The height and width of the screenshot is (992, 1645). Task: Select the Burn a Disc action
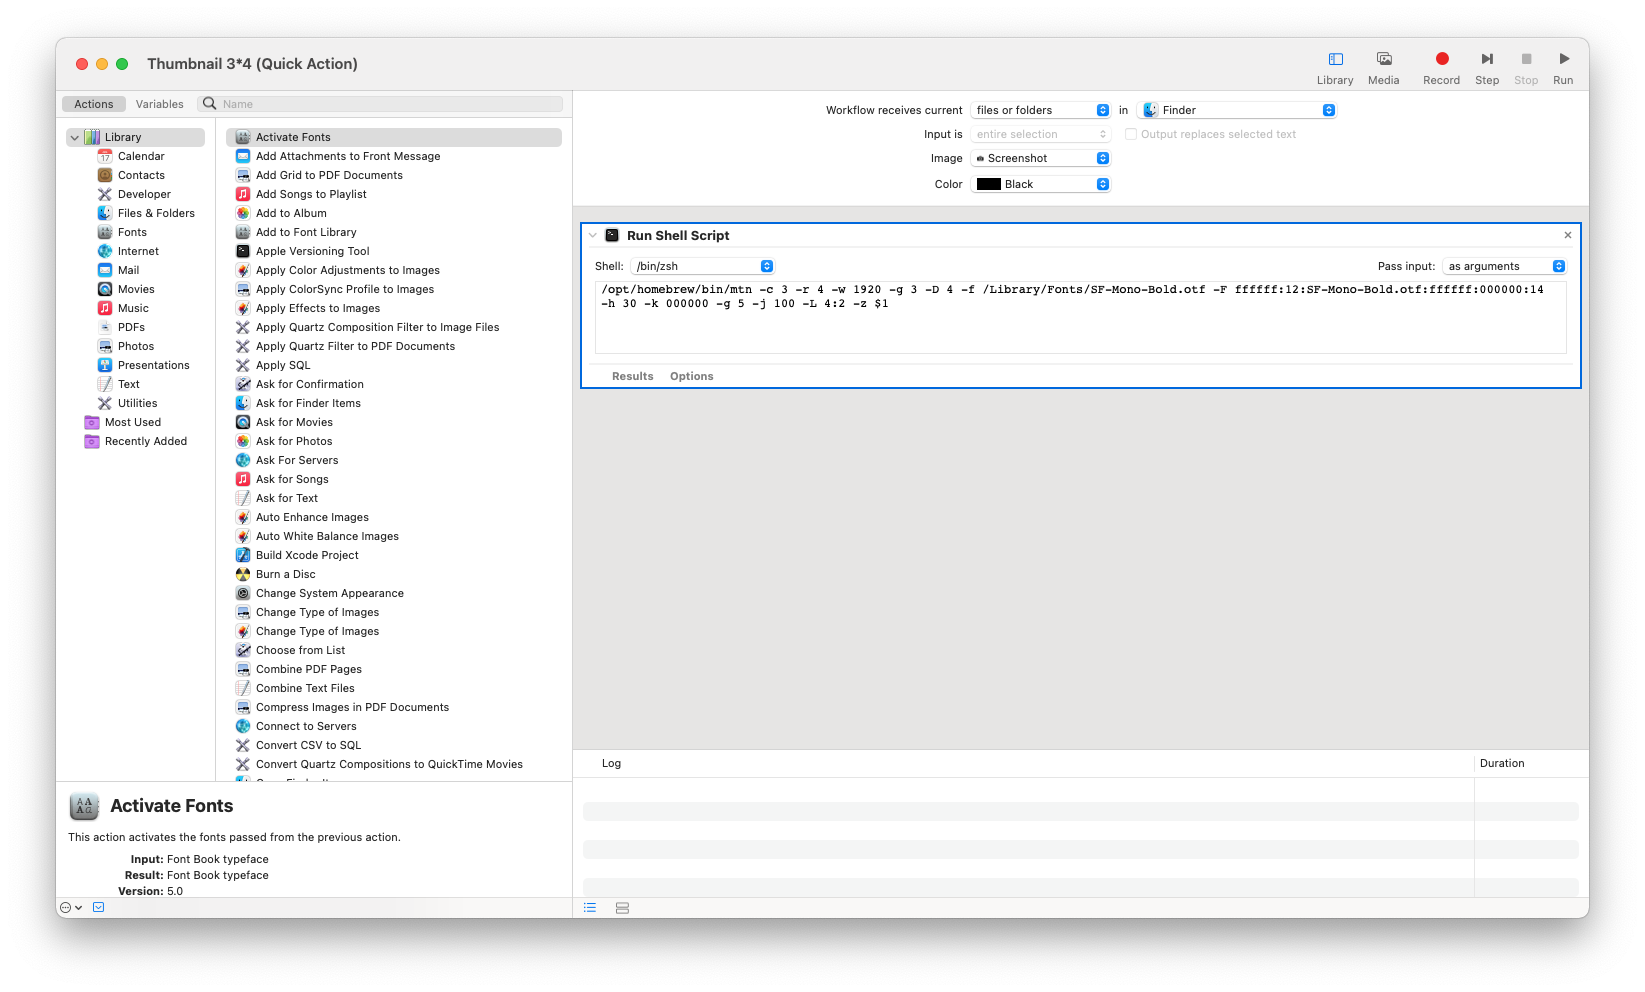click(x=285, y=574)
